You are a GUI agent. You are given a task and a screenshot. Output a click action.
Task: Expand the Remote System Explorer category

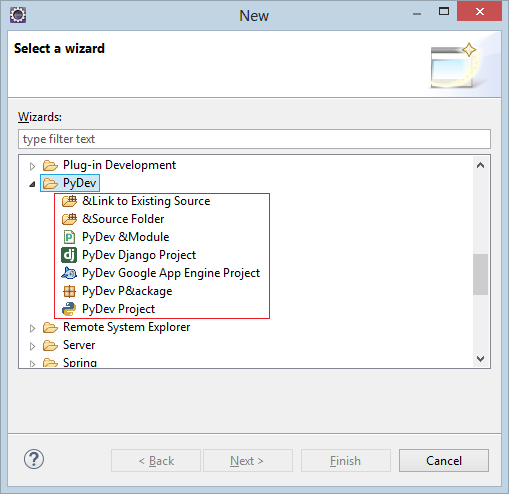pos(32,328)
